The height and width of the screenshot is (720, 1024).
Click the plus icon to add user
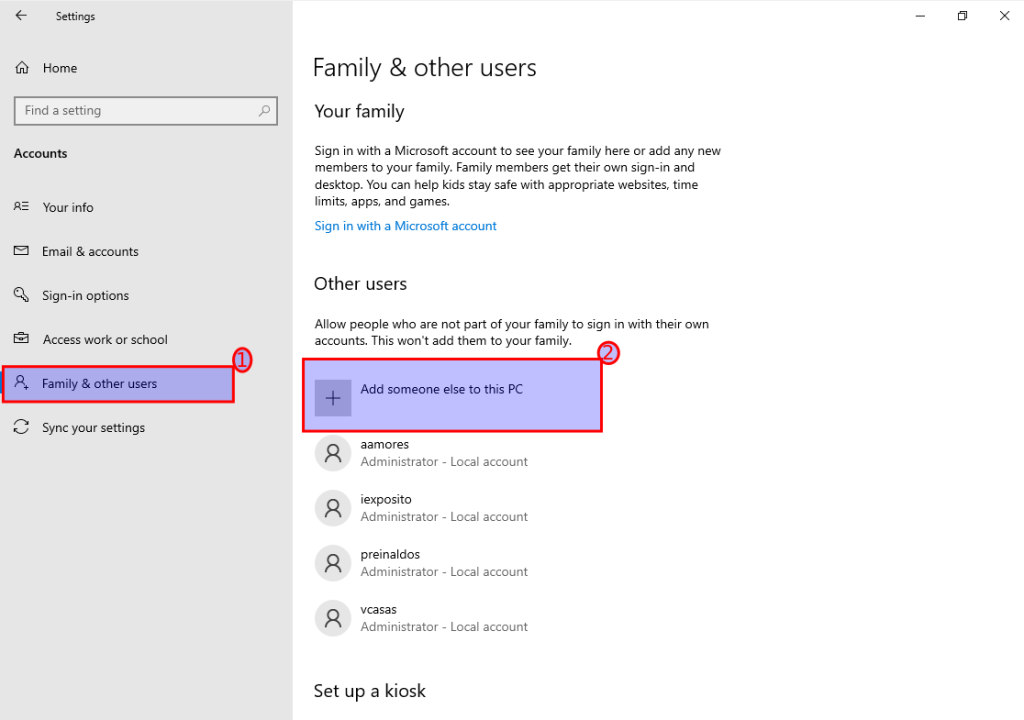tap(333, 398)
